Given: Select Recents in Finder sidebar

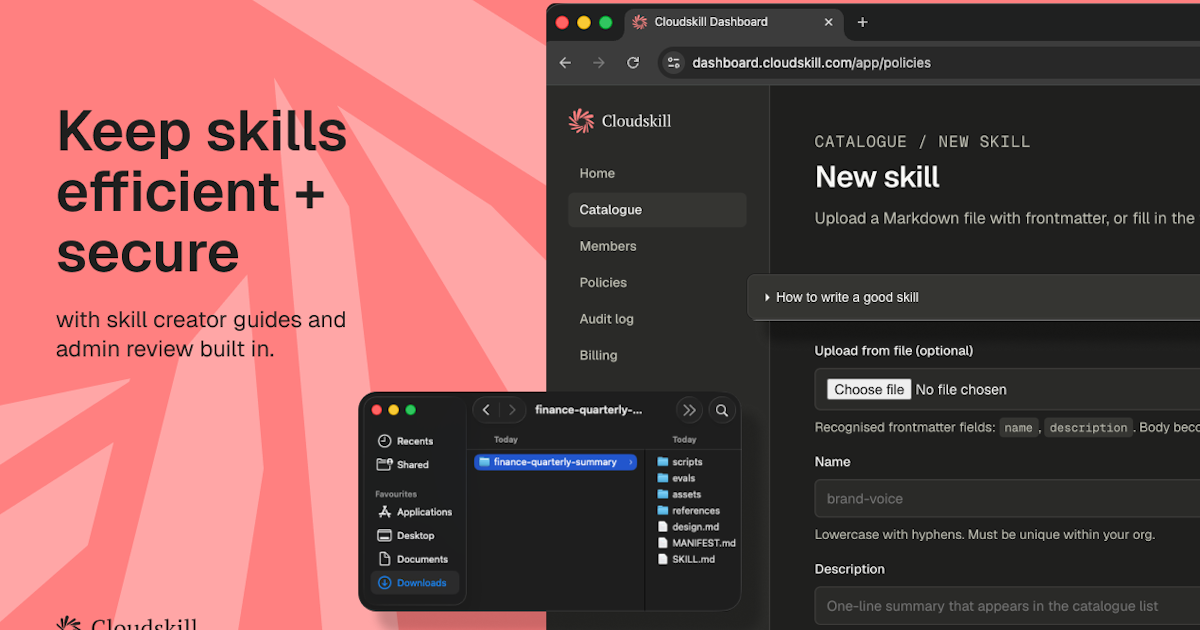Looking at the screenshot, I should 405,441.
